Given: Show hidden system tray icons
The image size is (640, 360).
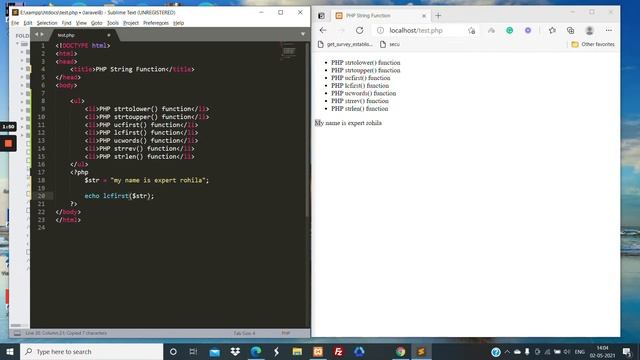Looking at the screenshot, I should click(507, 351).
